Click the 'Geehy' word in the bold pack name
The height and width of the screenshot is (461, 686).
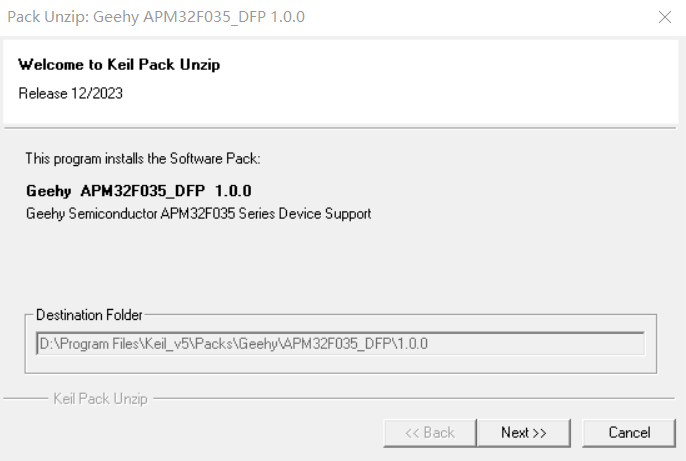point(48,190)
